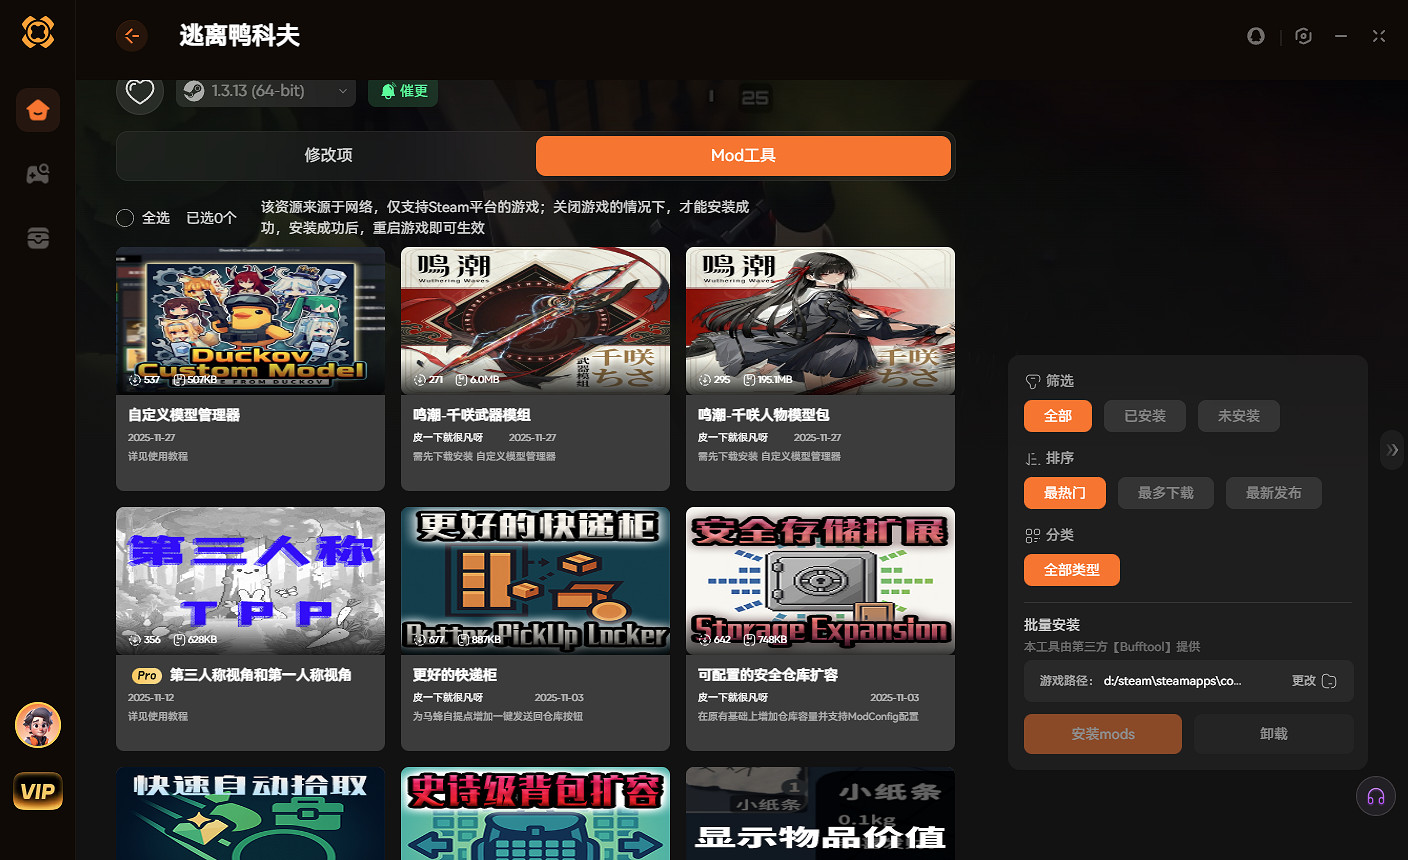The height and width of the screenshot is (860, 1408).
Task: Open the 1.3.13 (64-bit) version dropdown
Action: (265, 91)
